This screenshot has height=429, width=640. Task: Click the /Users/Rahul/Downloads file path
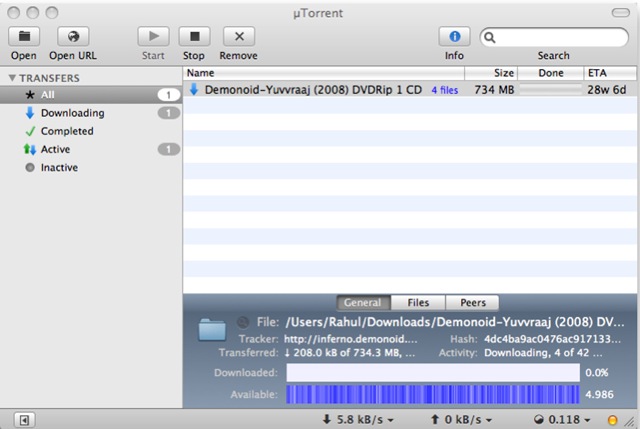[x=455, y=322]
